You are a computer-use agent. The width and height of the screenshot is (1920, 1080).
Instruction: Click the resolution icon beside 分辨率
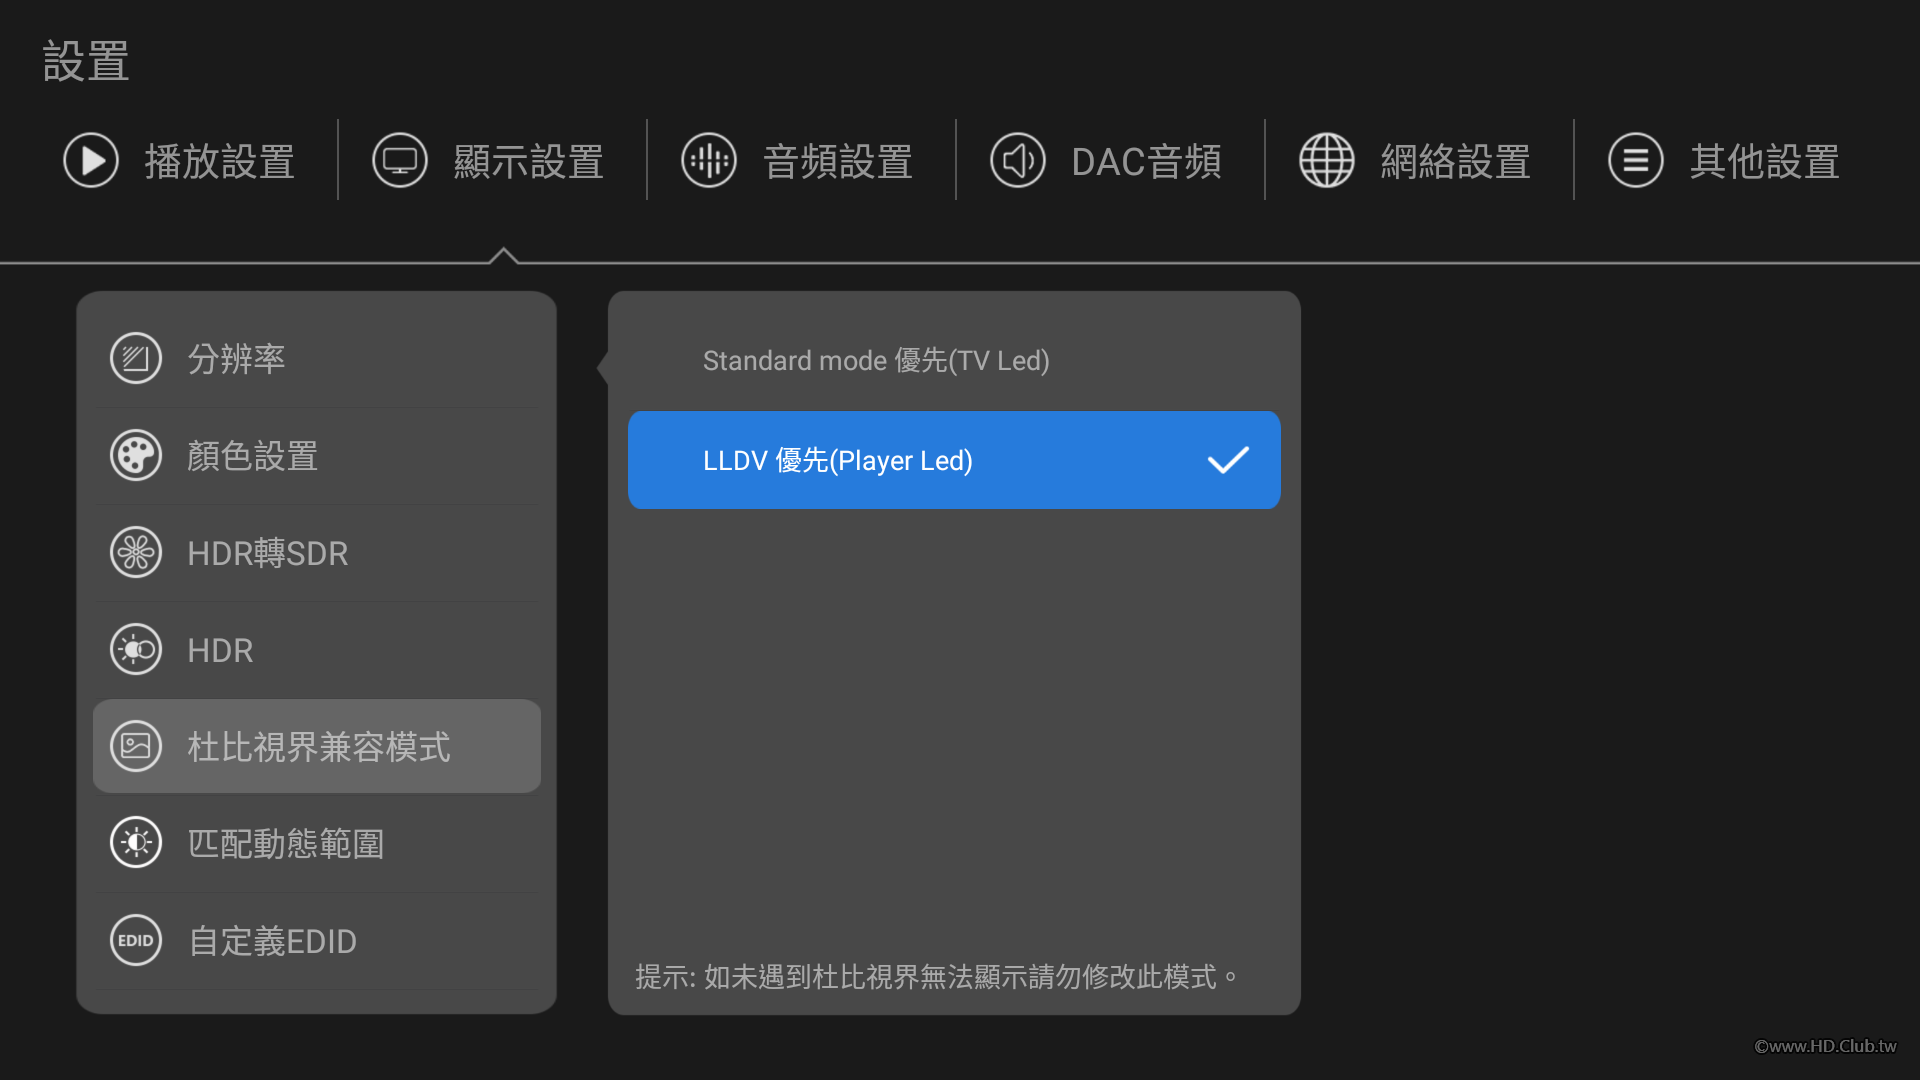pos(136,358)
